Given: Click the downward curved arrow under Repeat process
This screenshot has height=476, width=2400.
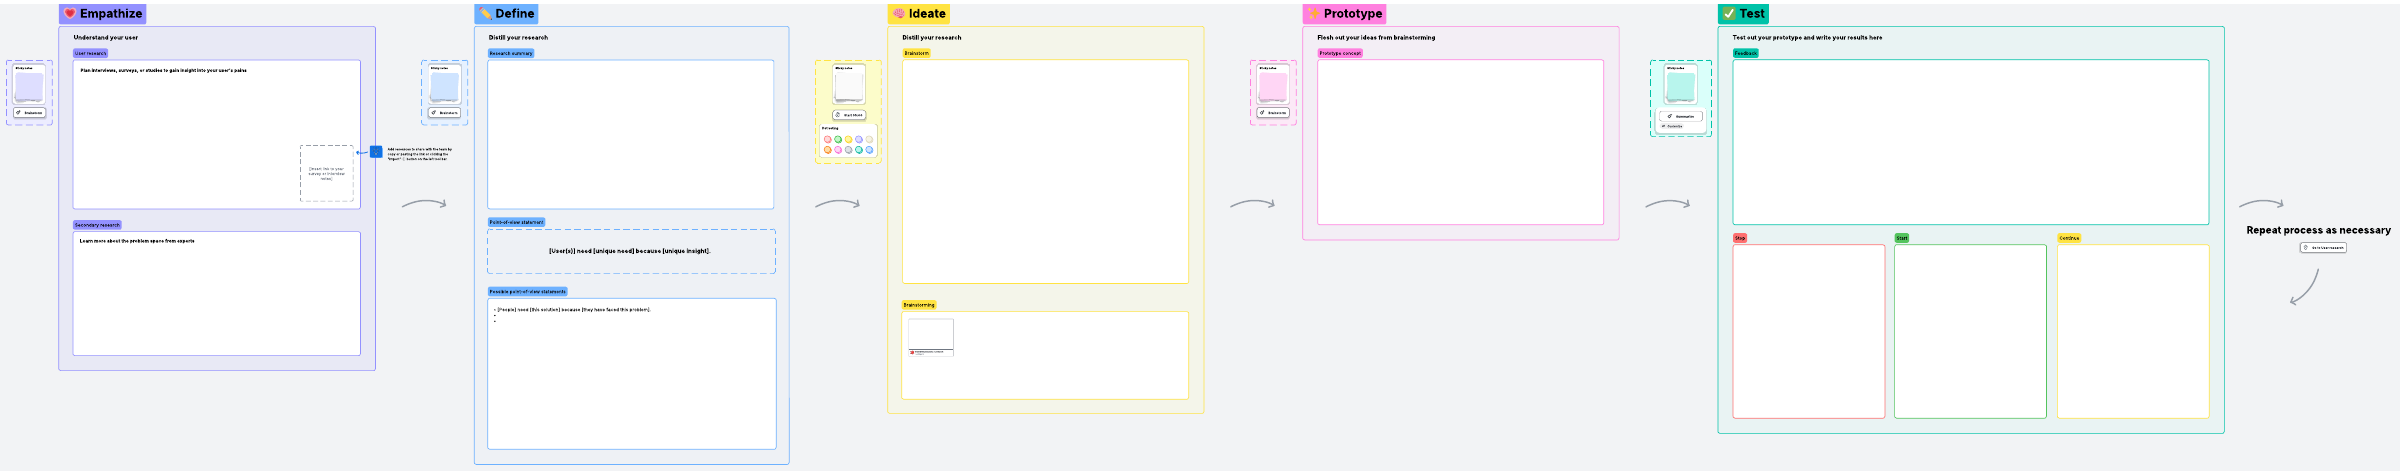Looking at the screenshot, I should 2305,287.
